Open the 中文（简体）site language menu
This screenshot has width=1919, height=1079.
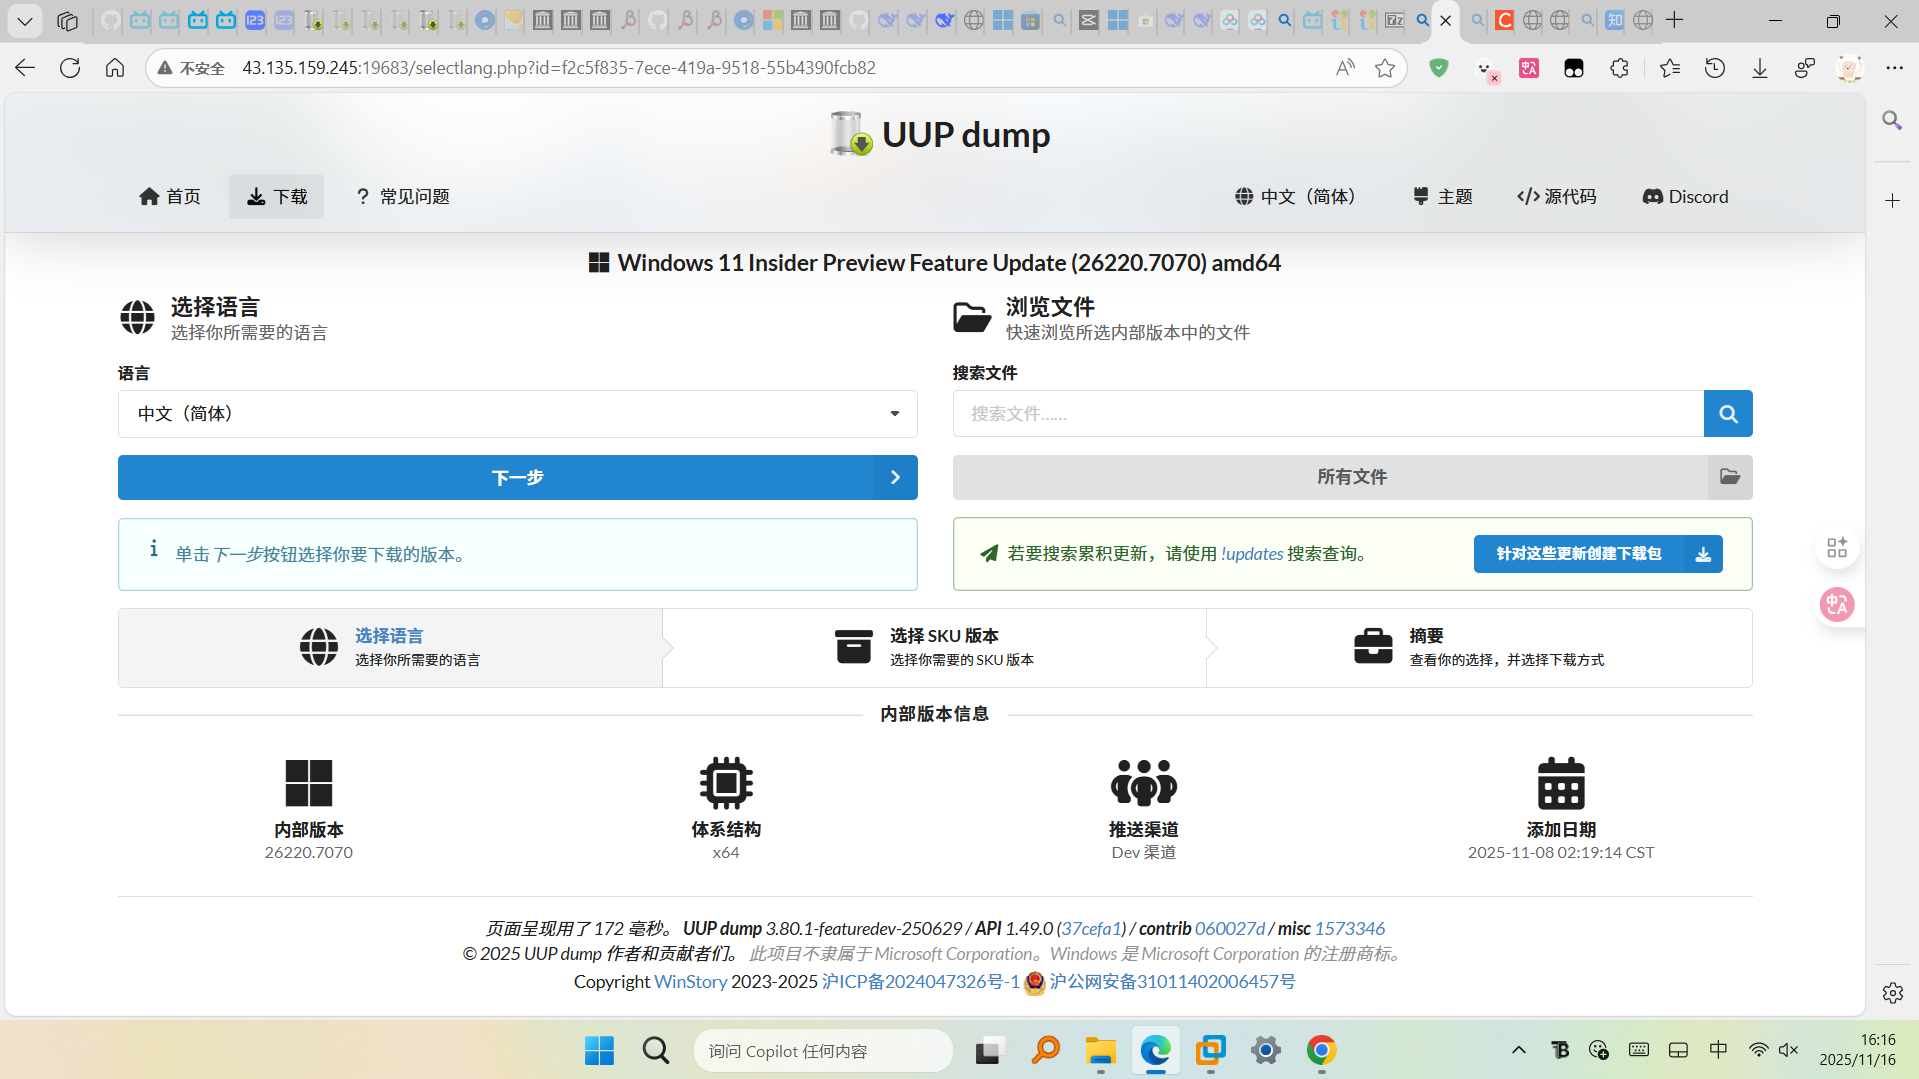(1296, 197)
